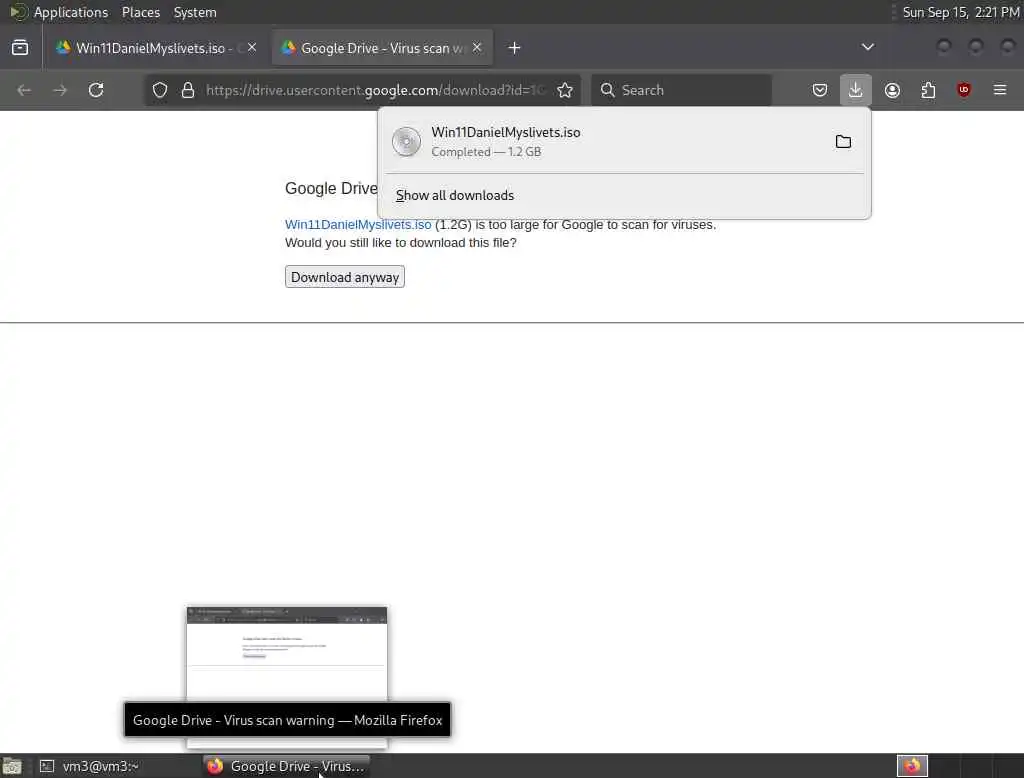Open the System menu
This screenshot has width=1024, height=778.
tap(195, 12)
